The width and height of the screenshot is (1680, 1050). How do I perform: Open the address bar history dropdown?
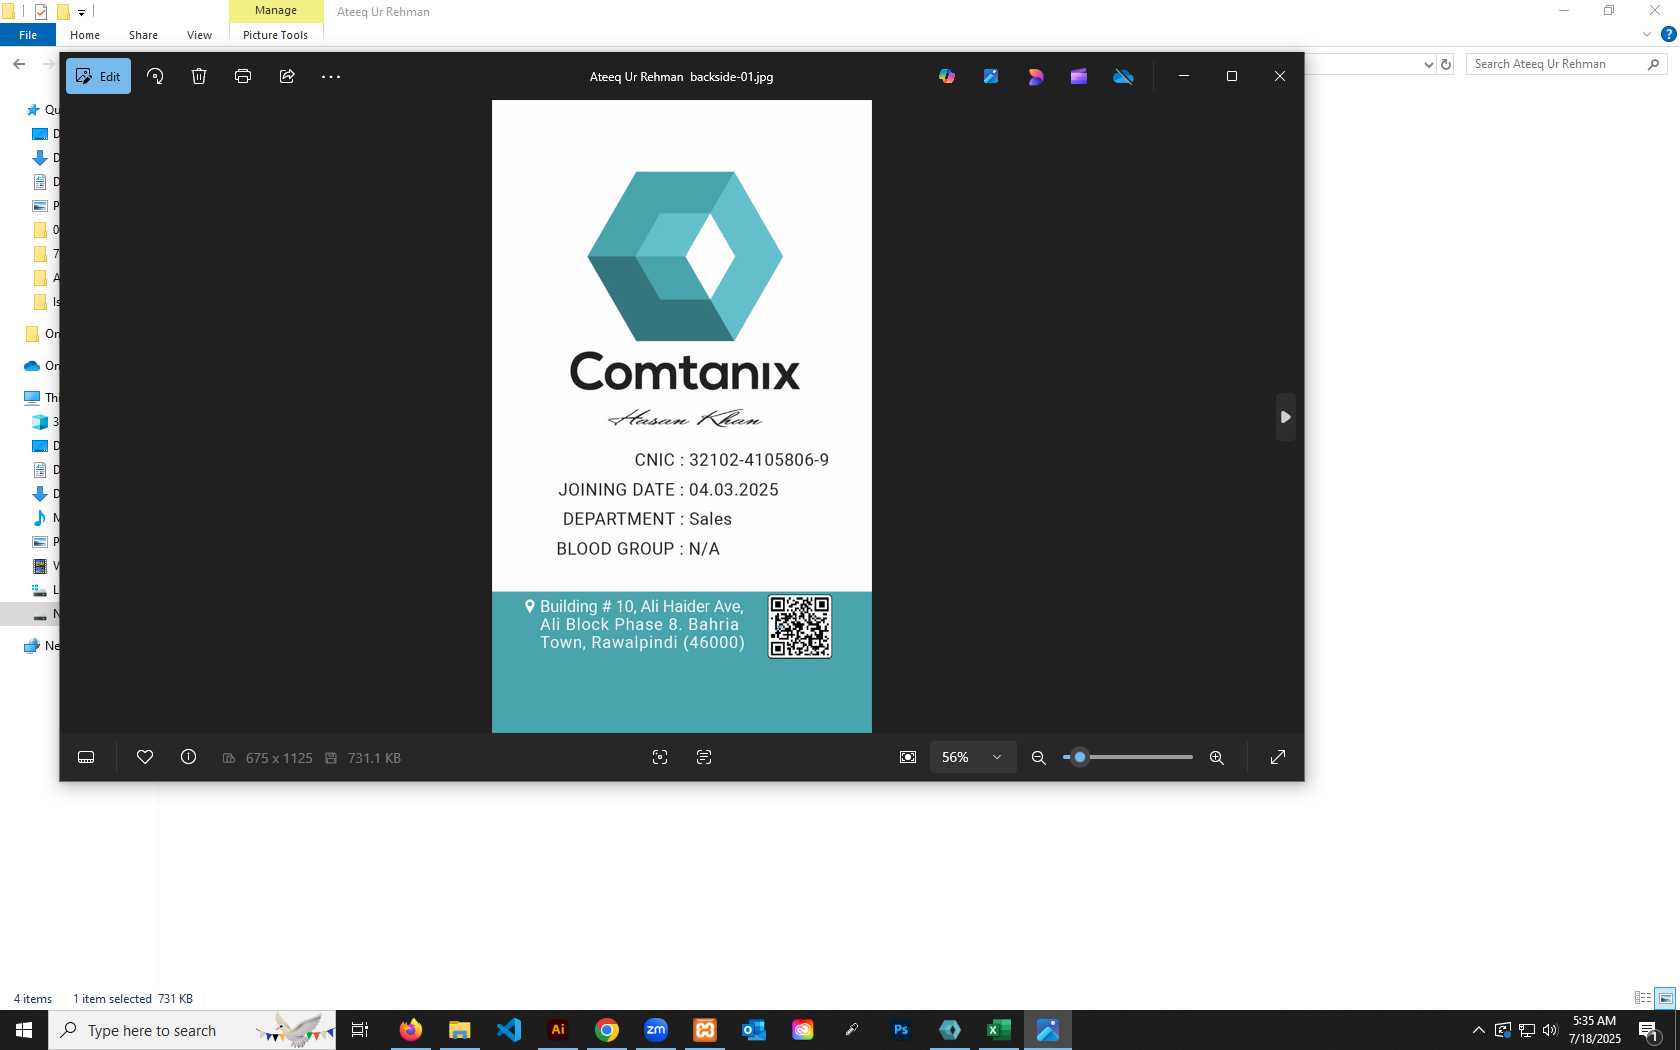point(1428,64)
